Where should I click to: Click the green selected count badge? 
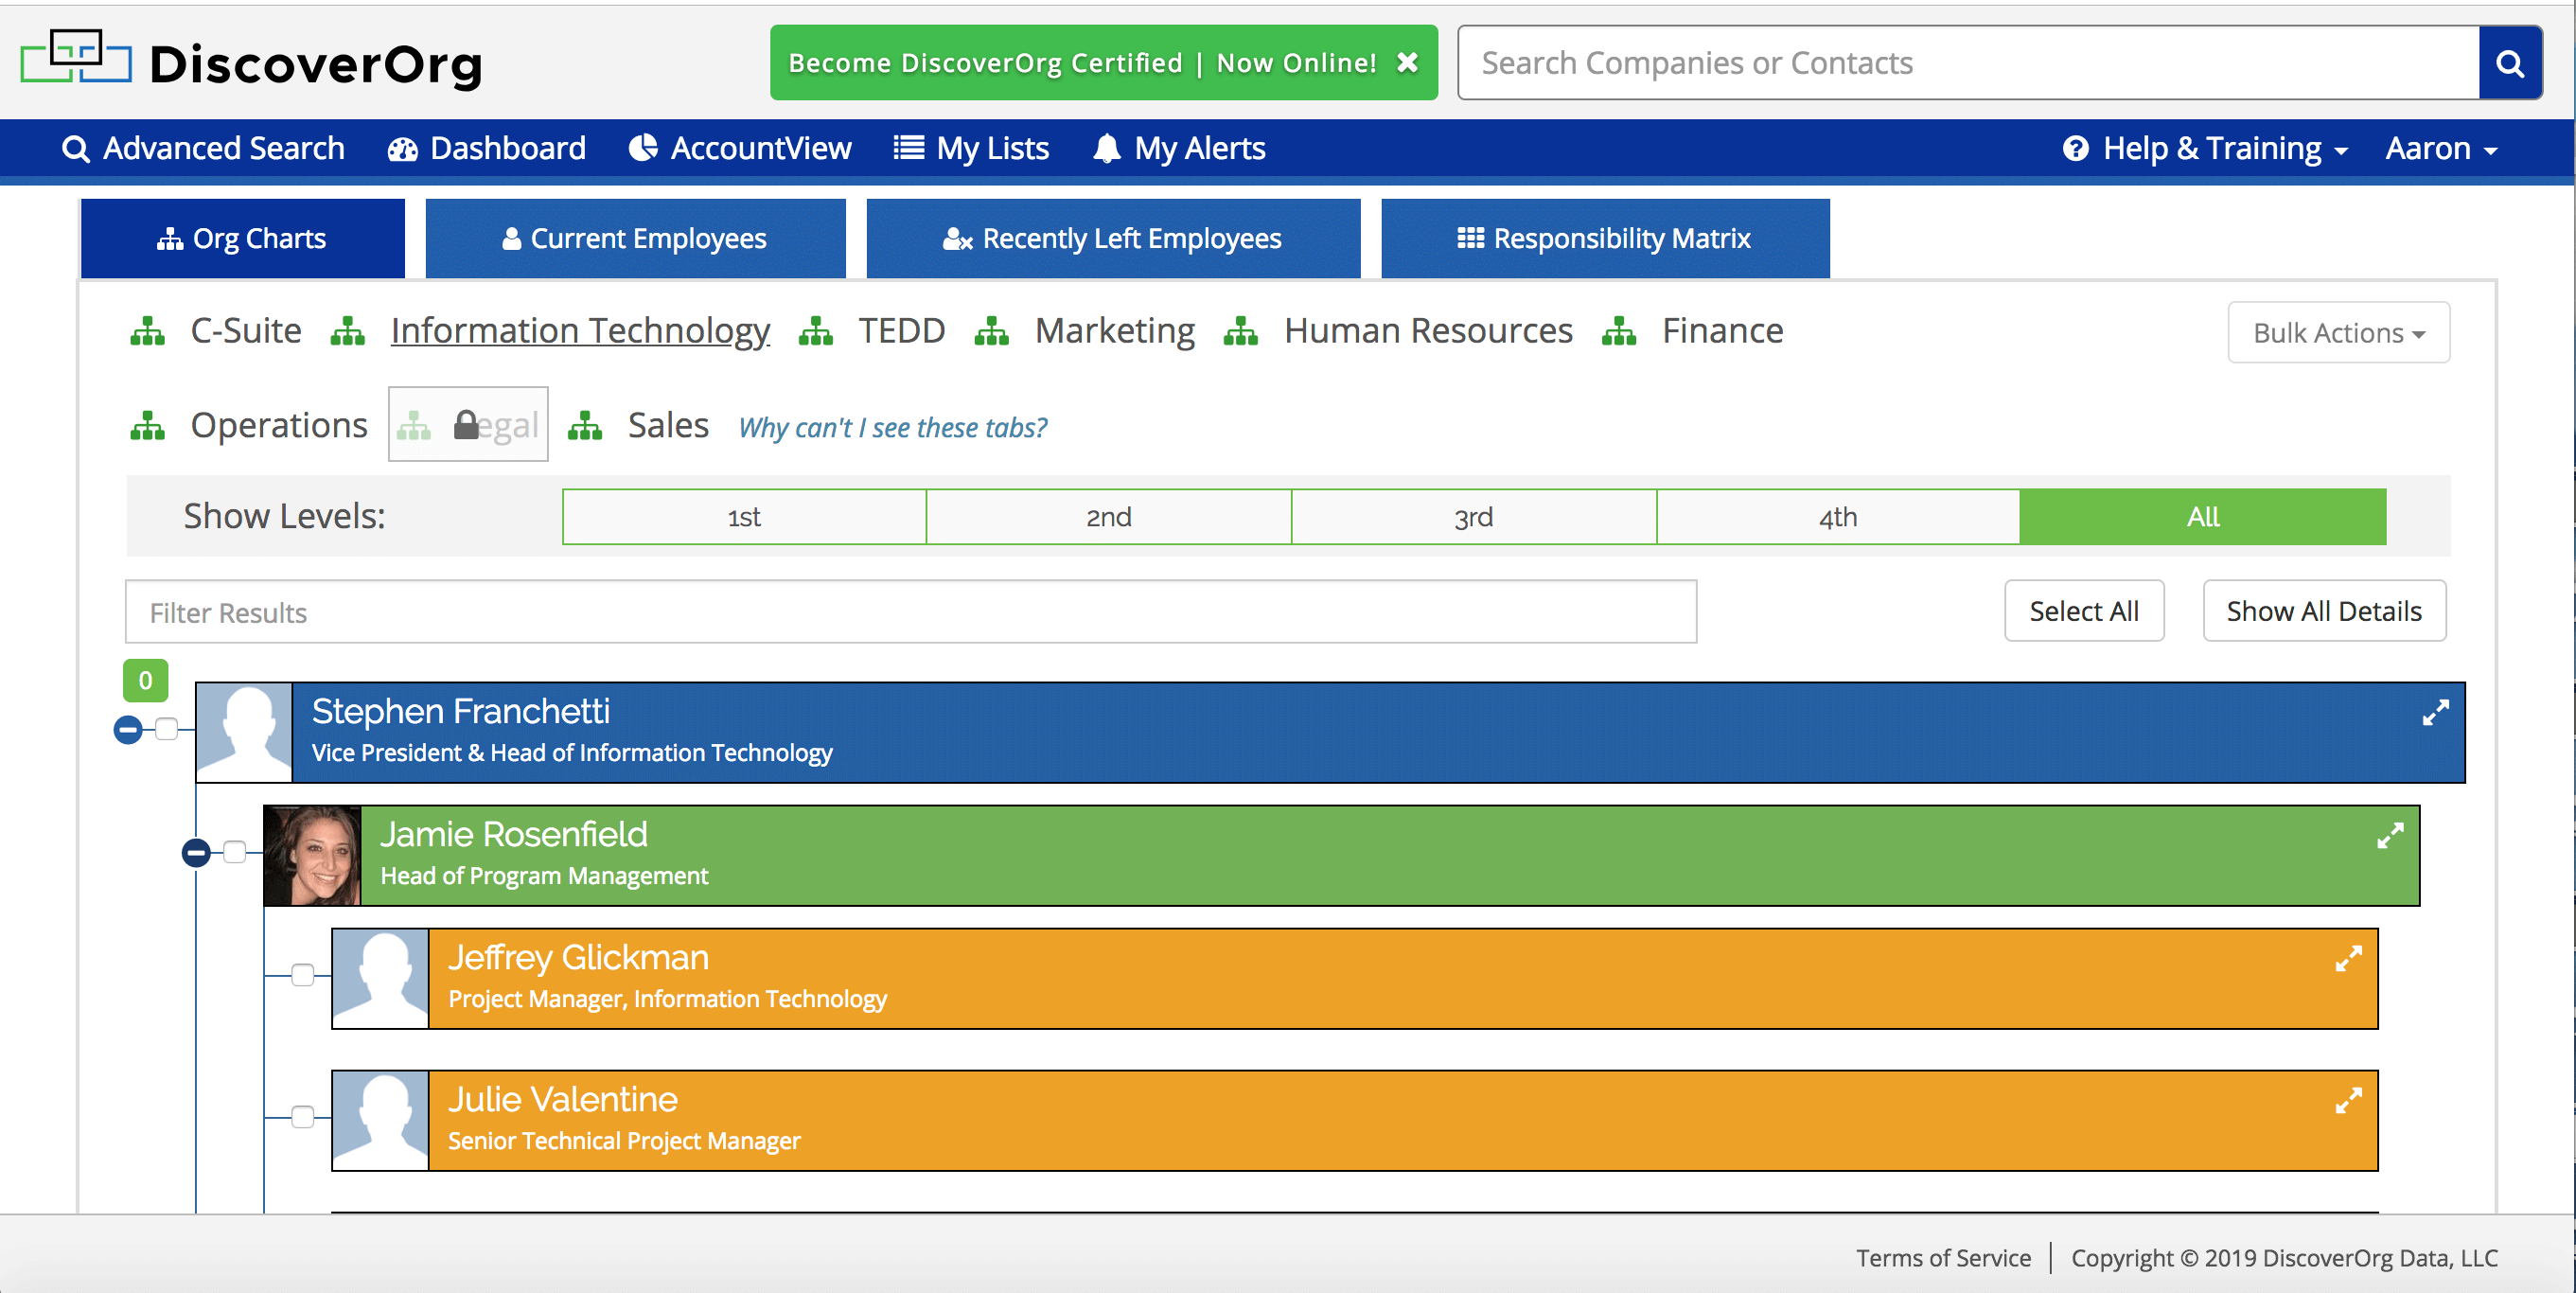pos(145,680)
